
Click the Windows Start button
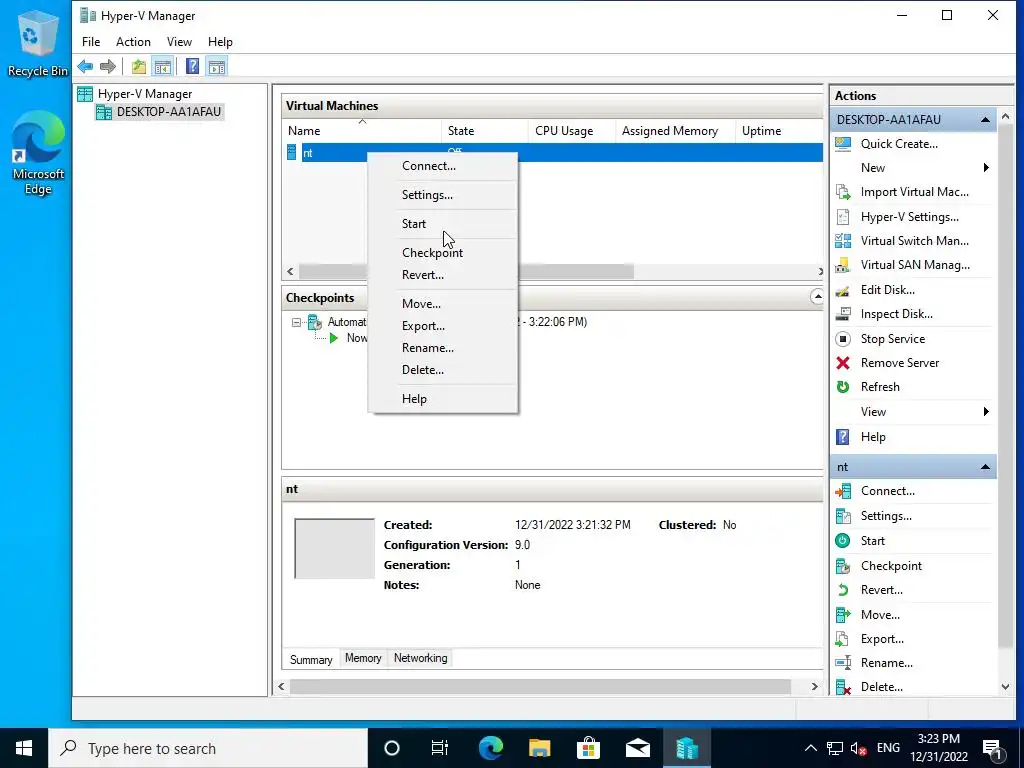coord(24,748)
